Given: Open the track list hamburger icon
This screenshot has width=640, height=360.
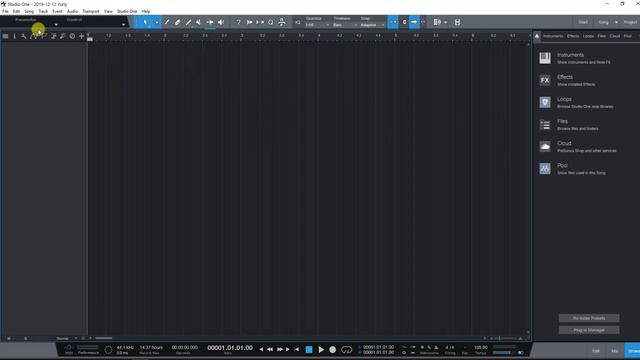Looking at the screenshot, I should (x=5, y=36).
